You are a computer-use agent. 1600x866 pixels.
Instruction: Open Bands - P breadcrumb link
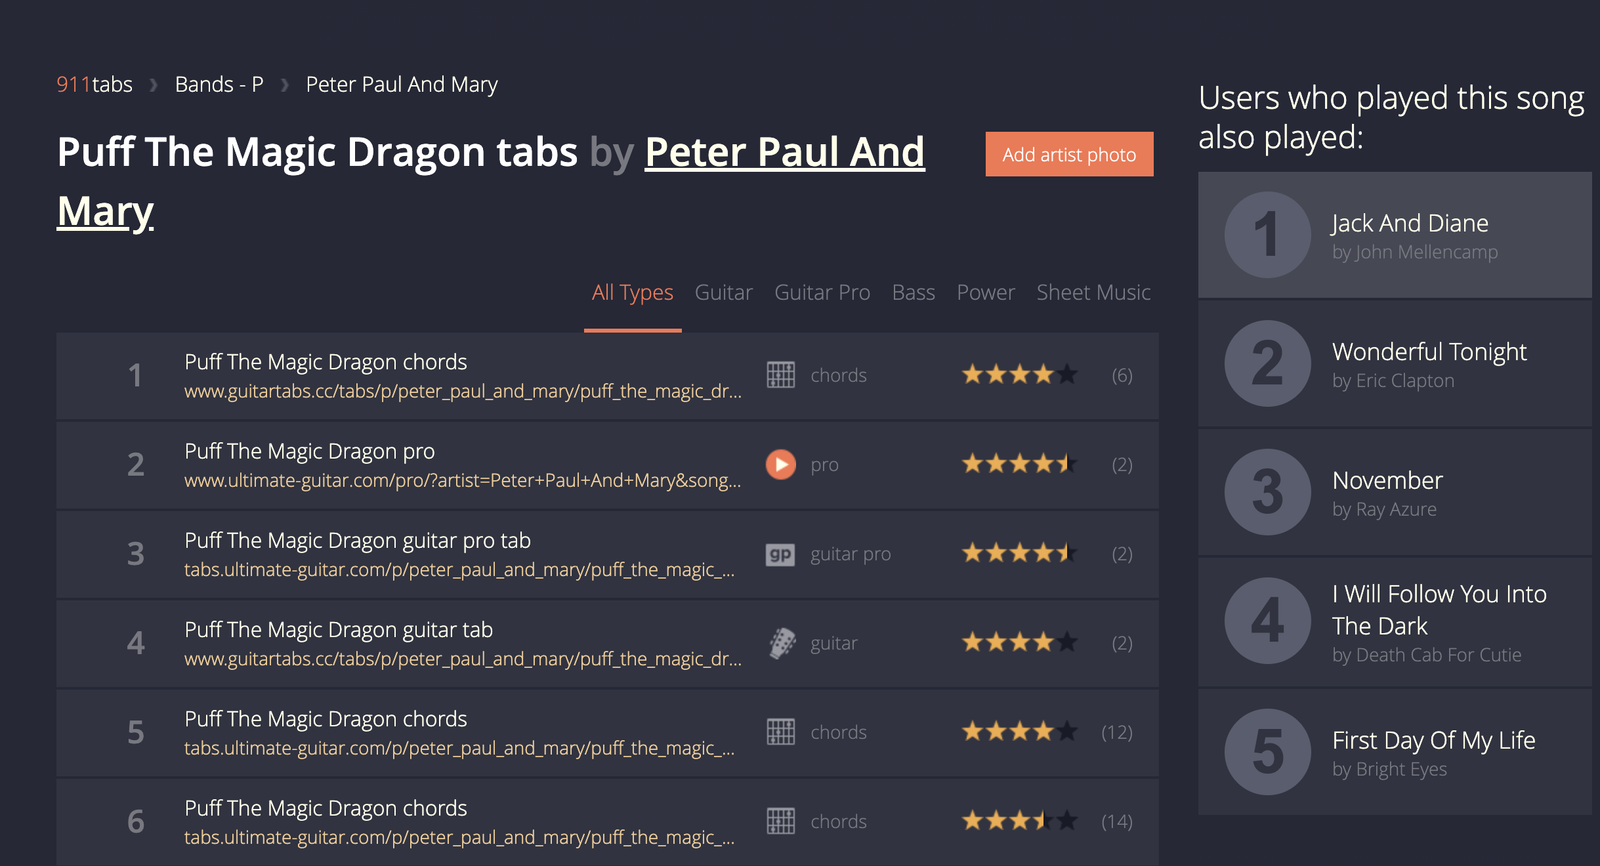point(219,85)
